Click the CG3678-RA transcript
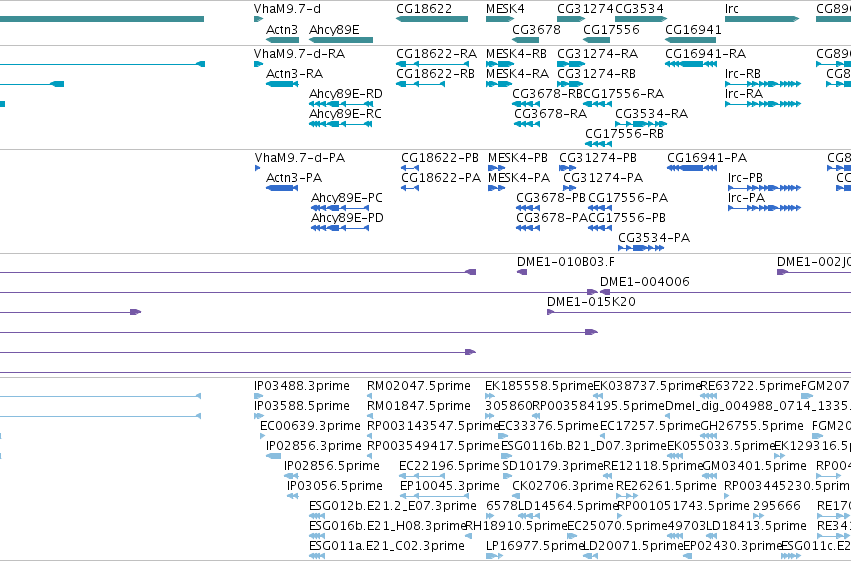 click(x=527, y=124)
